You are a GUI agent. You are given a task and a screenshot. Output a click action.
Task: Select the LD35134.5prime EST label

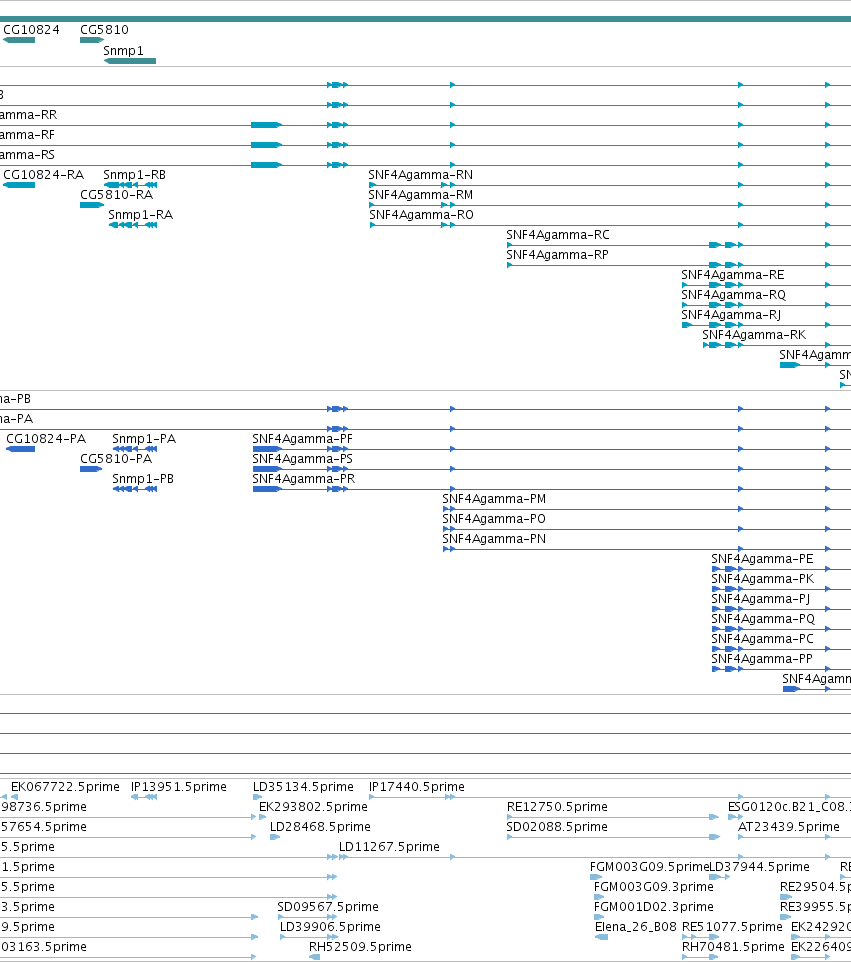[303, 787]
